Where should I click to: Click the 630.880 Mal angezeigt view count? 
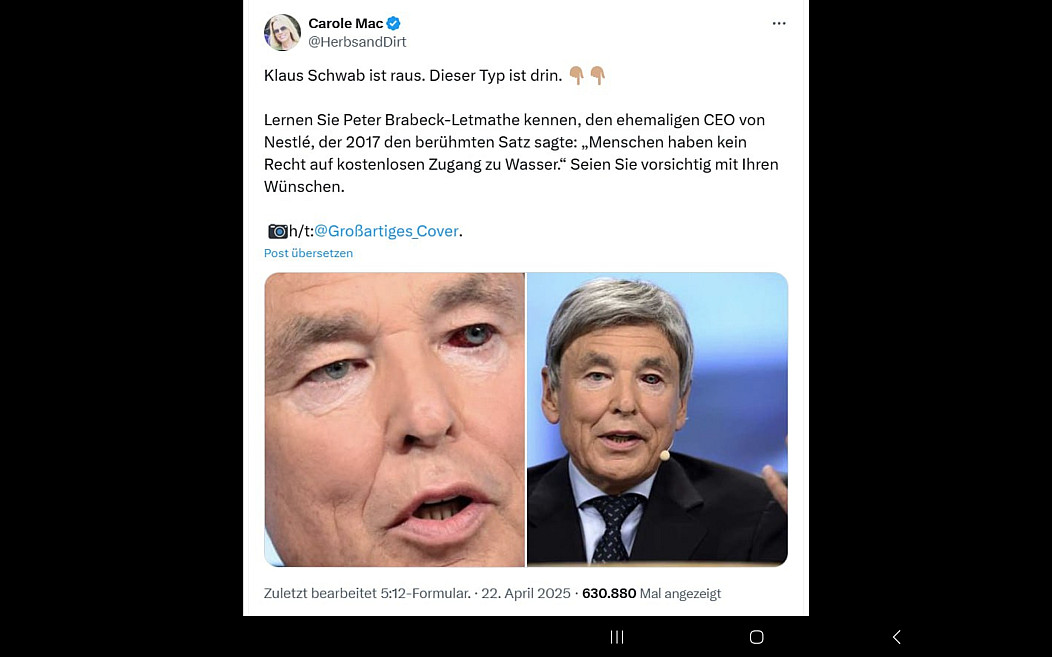point(651,593)
